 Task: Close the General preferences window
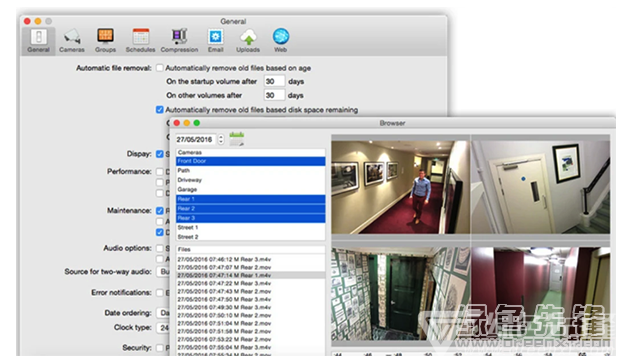click(x=27, y=21)
